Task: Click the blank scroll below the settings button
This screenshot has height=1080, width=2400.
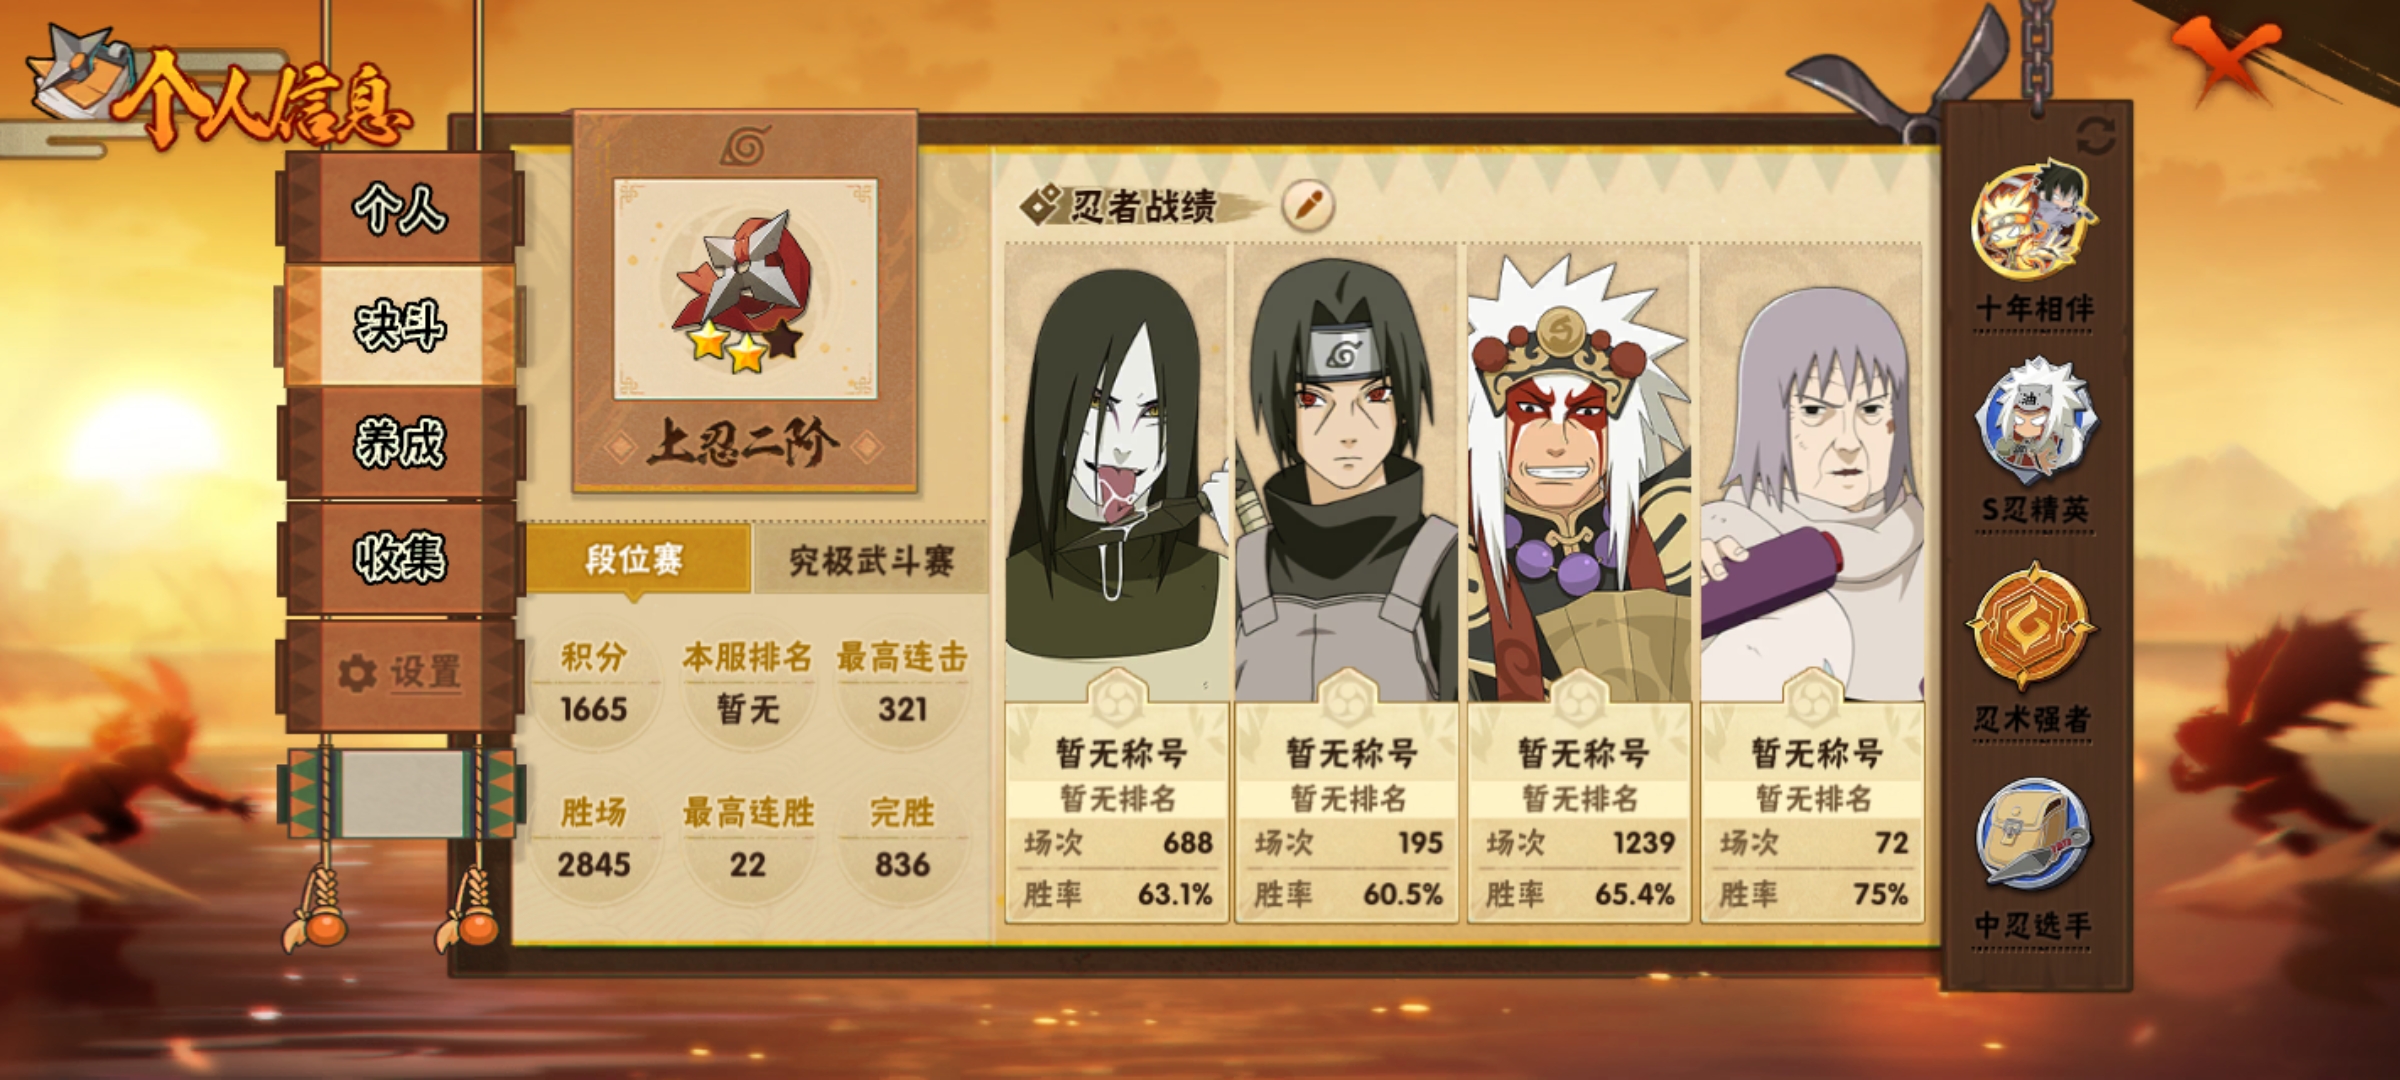Action: click(402, 793)
